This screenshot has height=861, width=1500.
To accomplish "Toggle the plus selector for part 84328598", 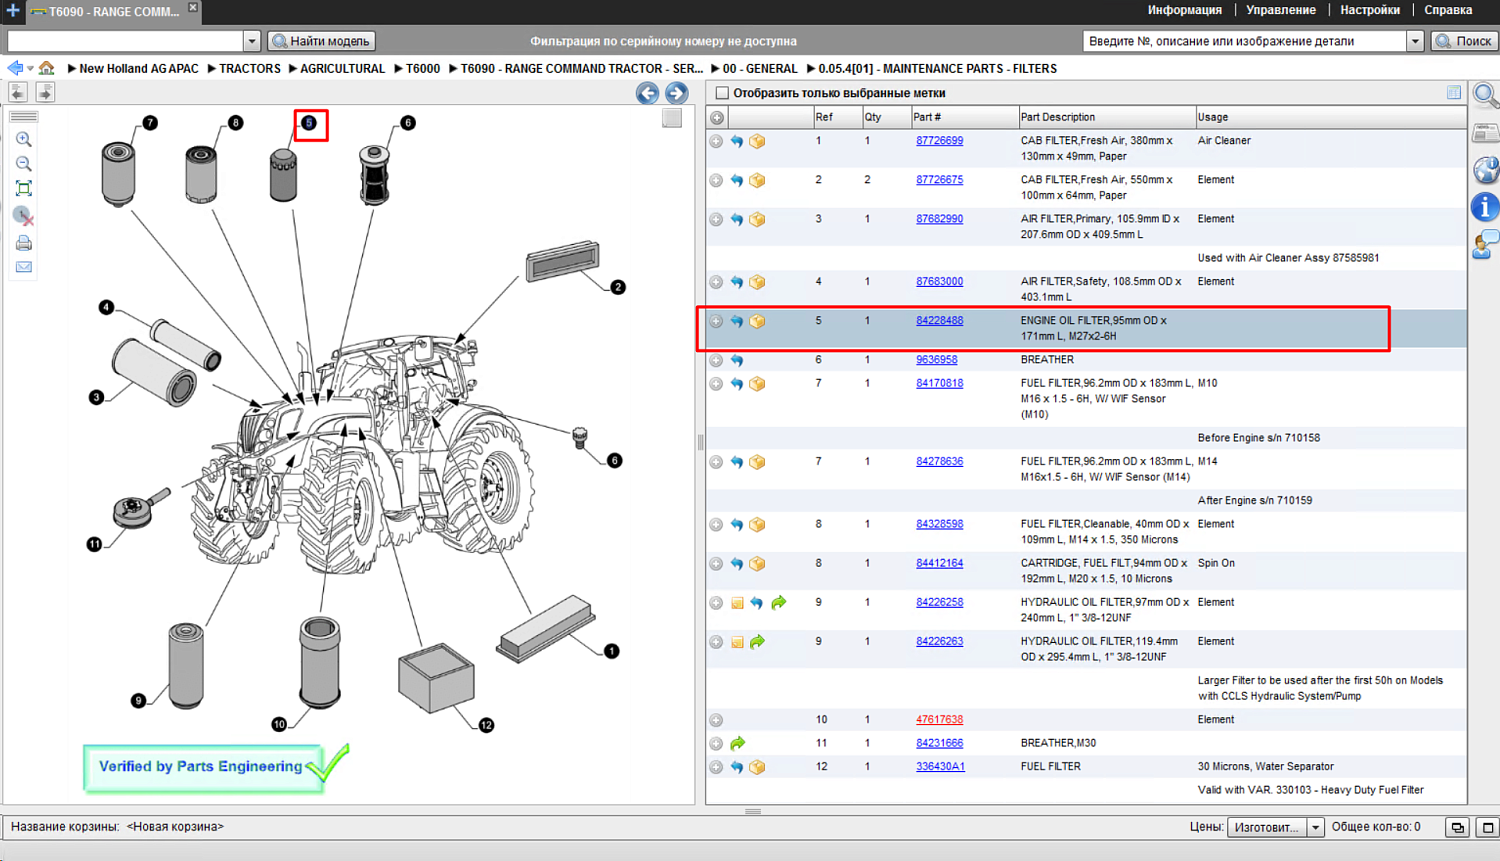I will tap(716, 525).
